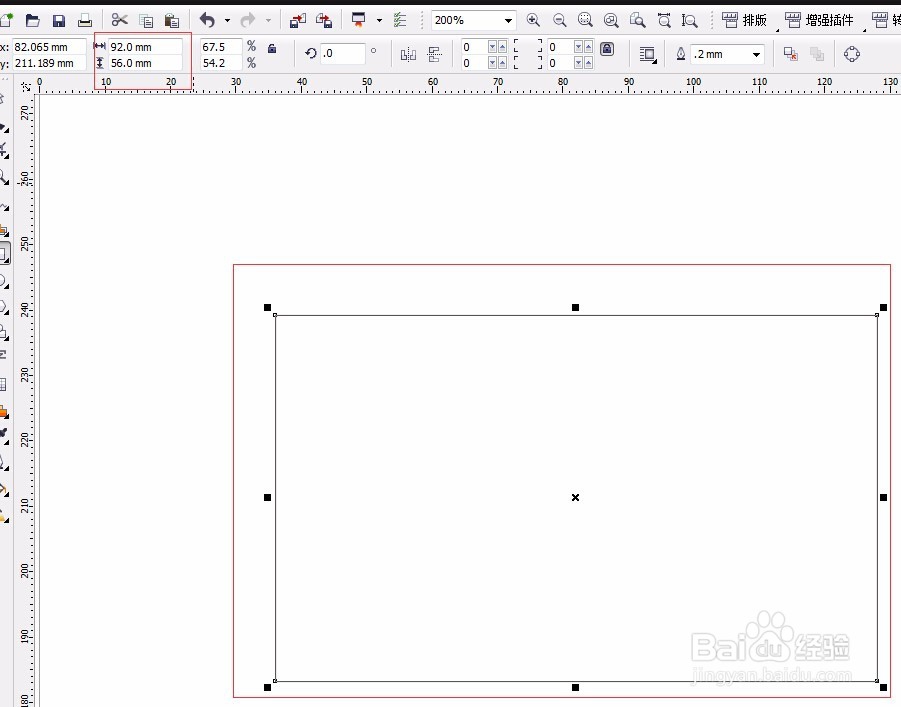901x707 pixels.
Task: Open the 200% zoom level dropdown
Action: (x=508, y=21)
